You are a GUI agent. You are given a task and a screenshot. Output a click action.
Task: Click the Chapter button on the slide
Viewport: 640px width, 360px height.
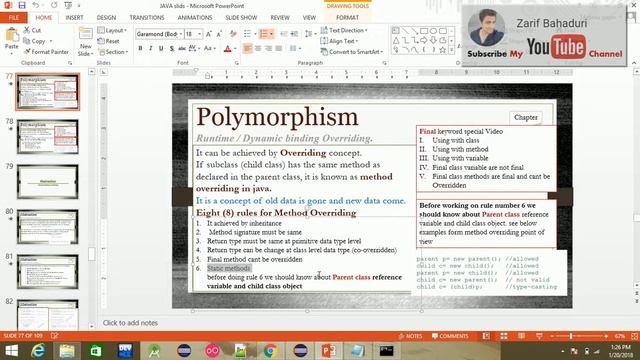[x=525, y=118]
